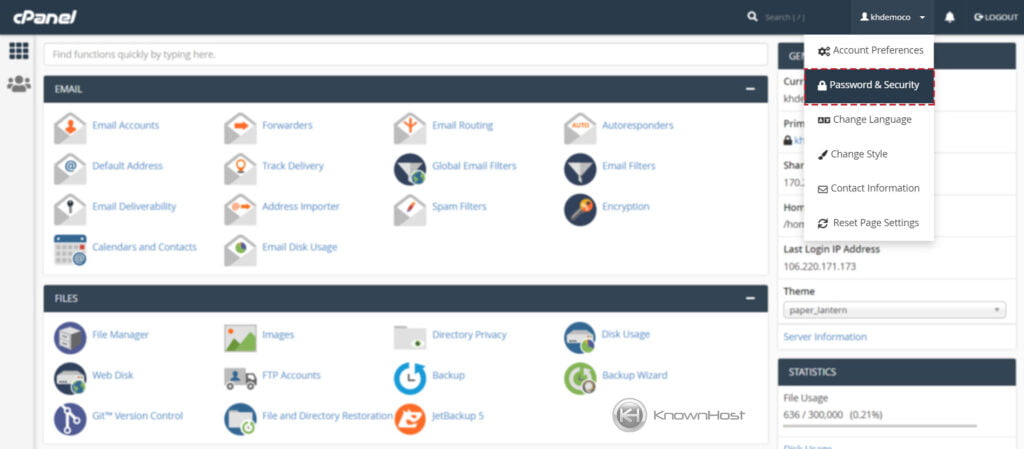Open the grid home icon in sidebar
This screenshot has width=1024, height=449.
(x=19, y=51)
